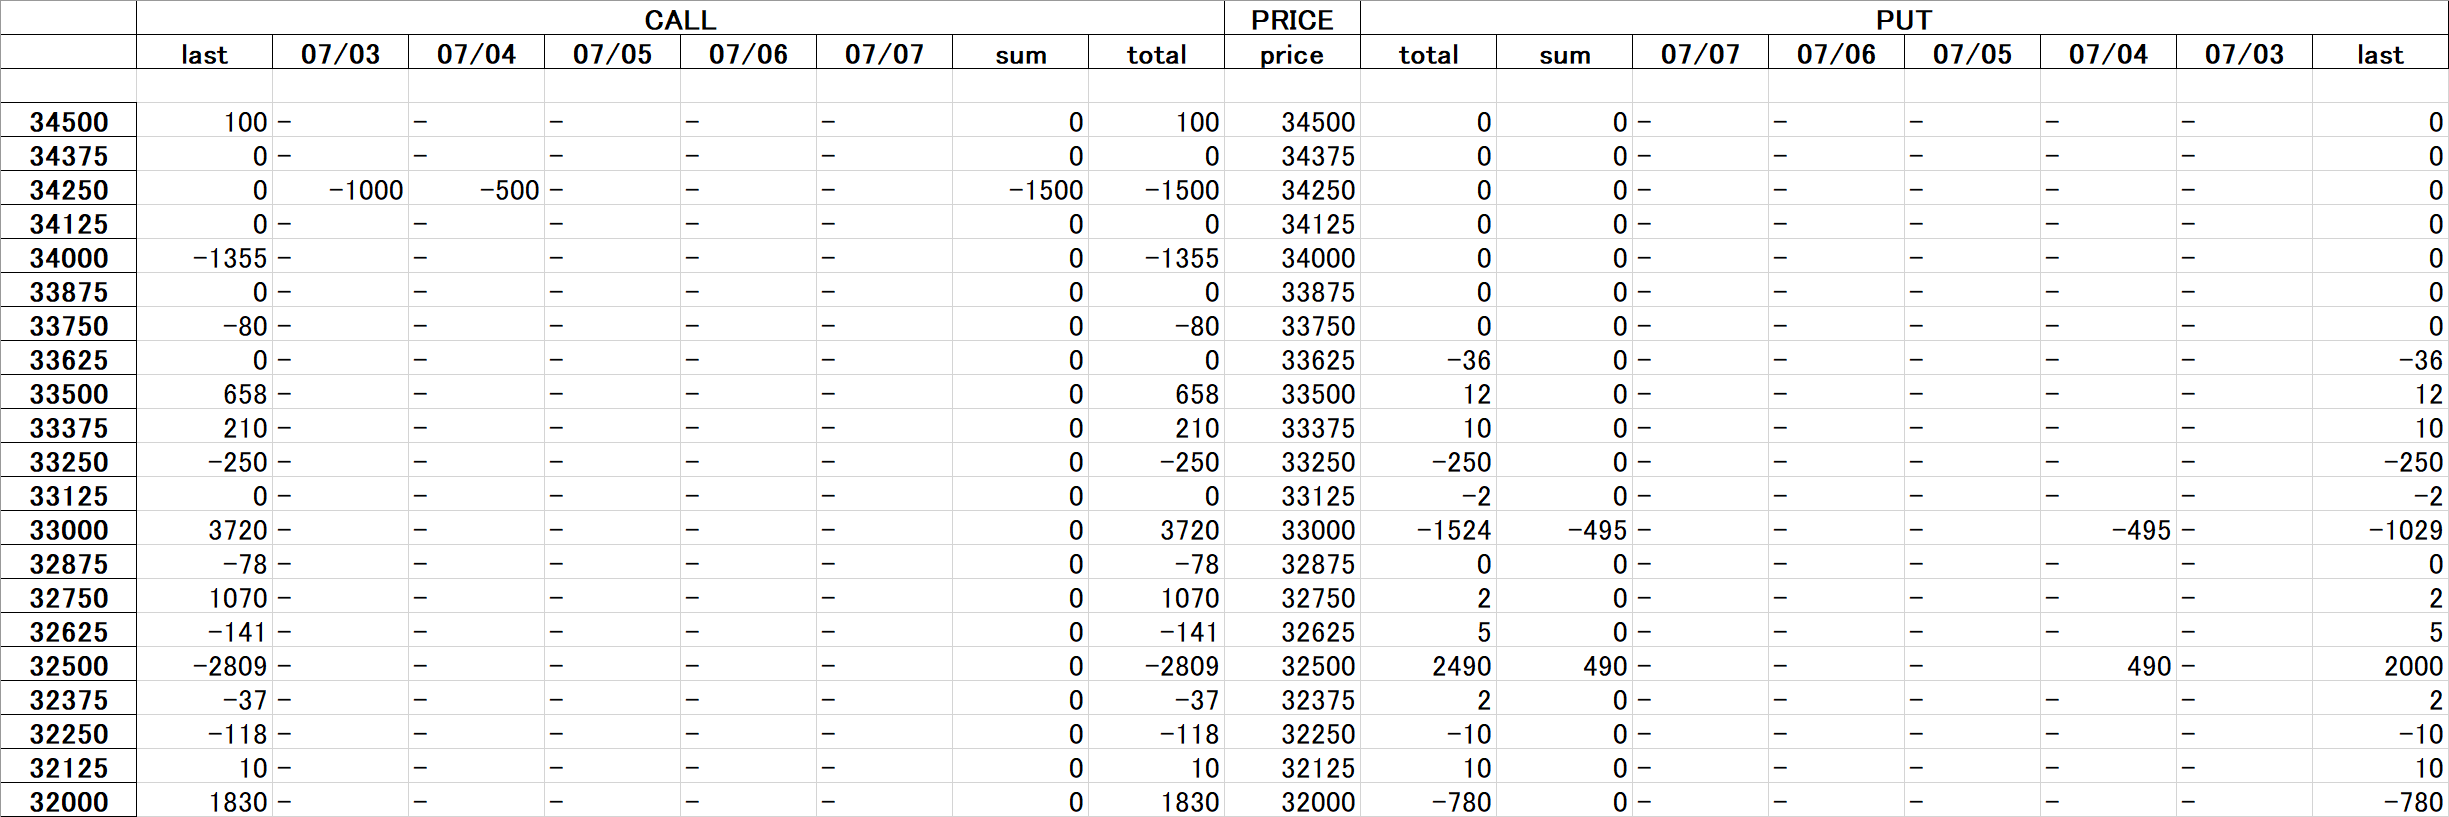Select the 32875 row label
This screenshot has width=2449, height=817.
[68, 563]
